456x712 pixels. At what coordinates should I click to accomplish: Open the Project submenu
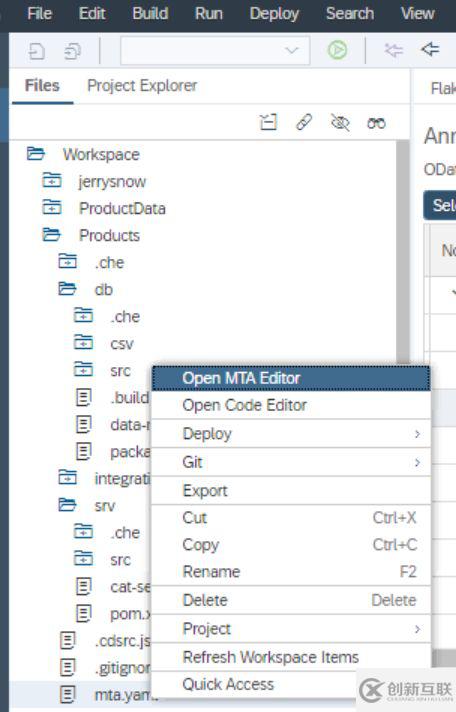[291, 629]
